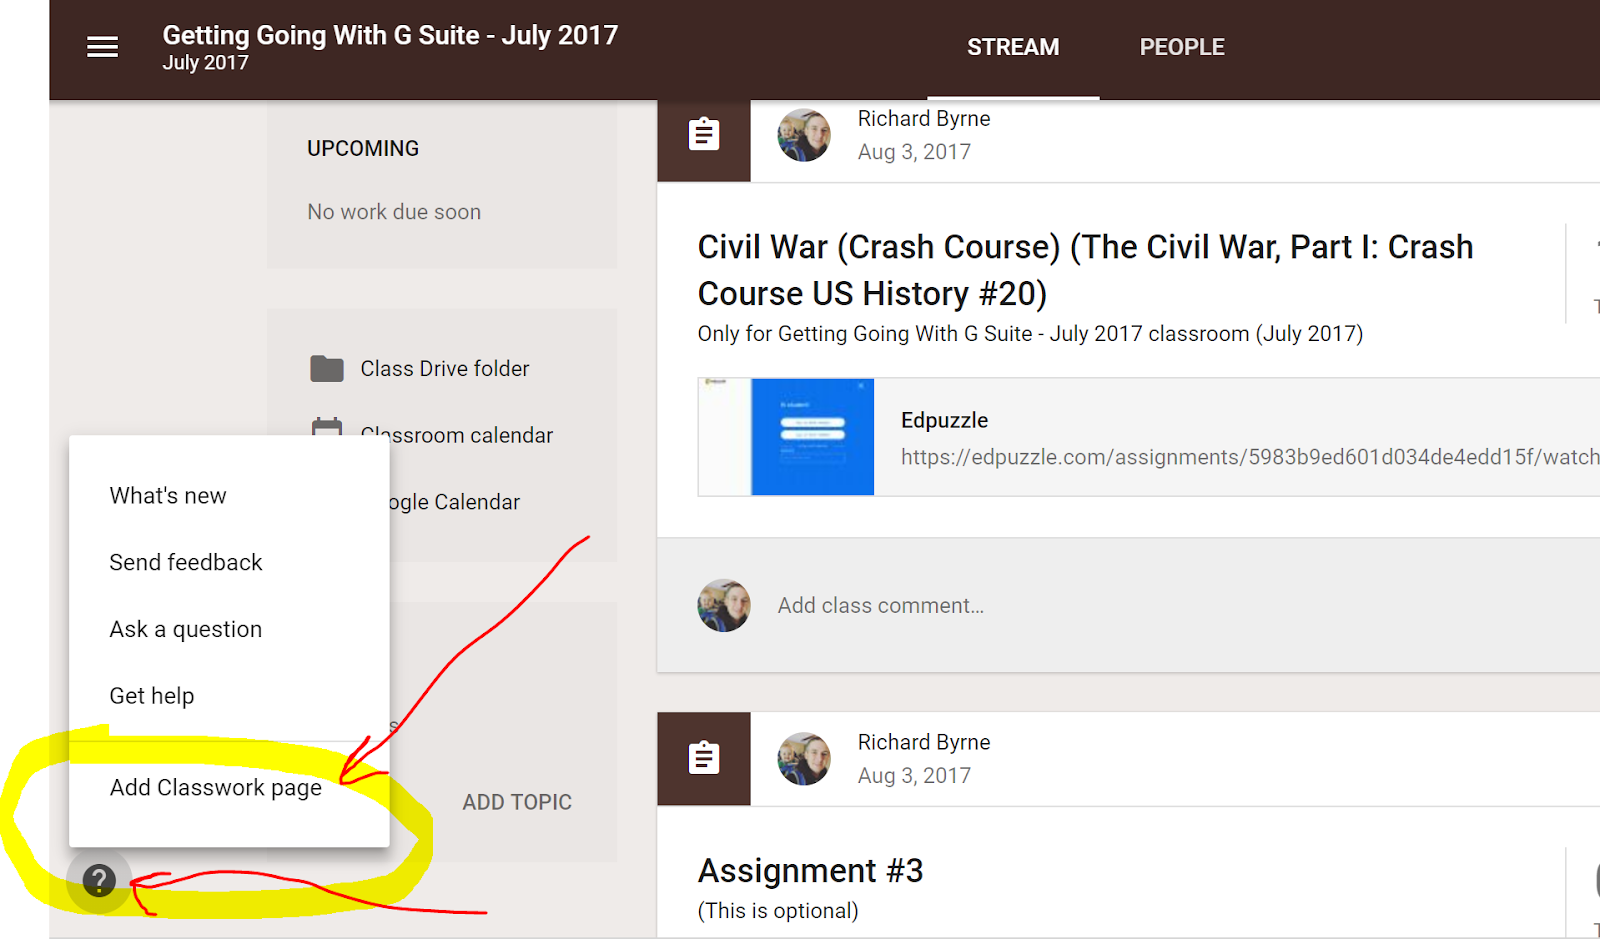Click the Add class comment field

tap(880, 605)
